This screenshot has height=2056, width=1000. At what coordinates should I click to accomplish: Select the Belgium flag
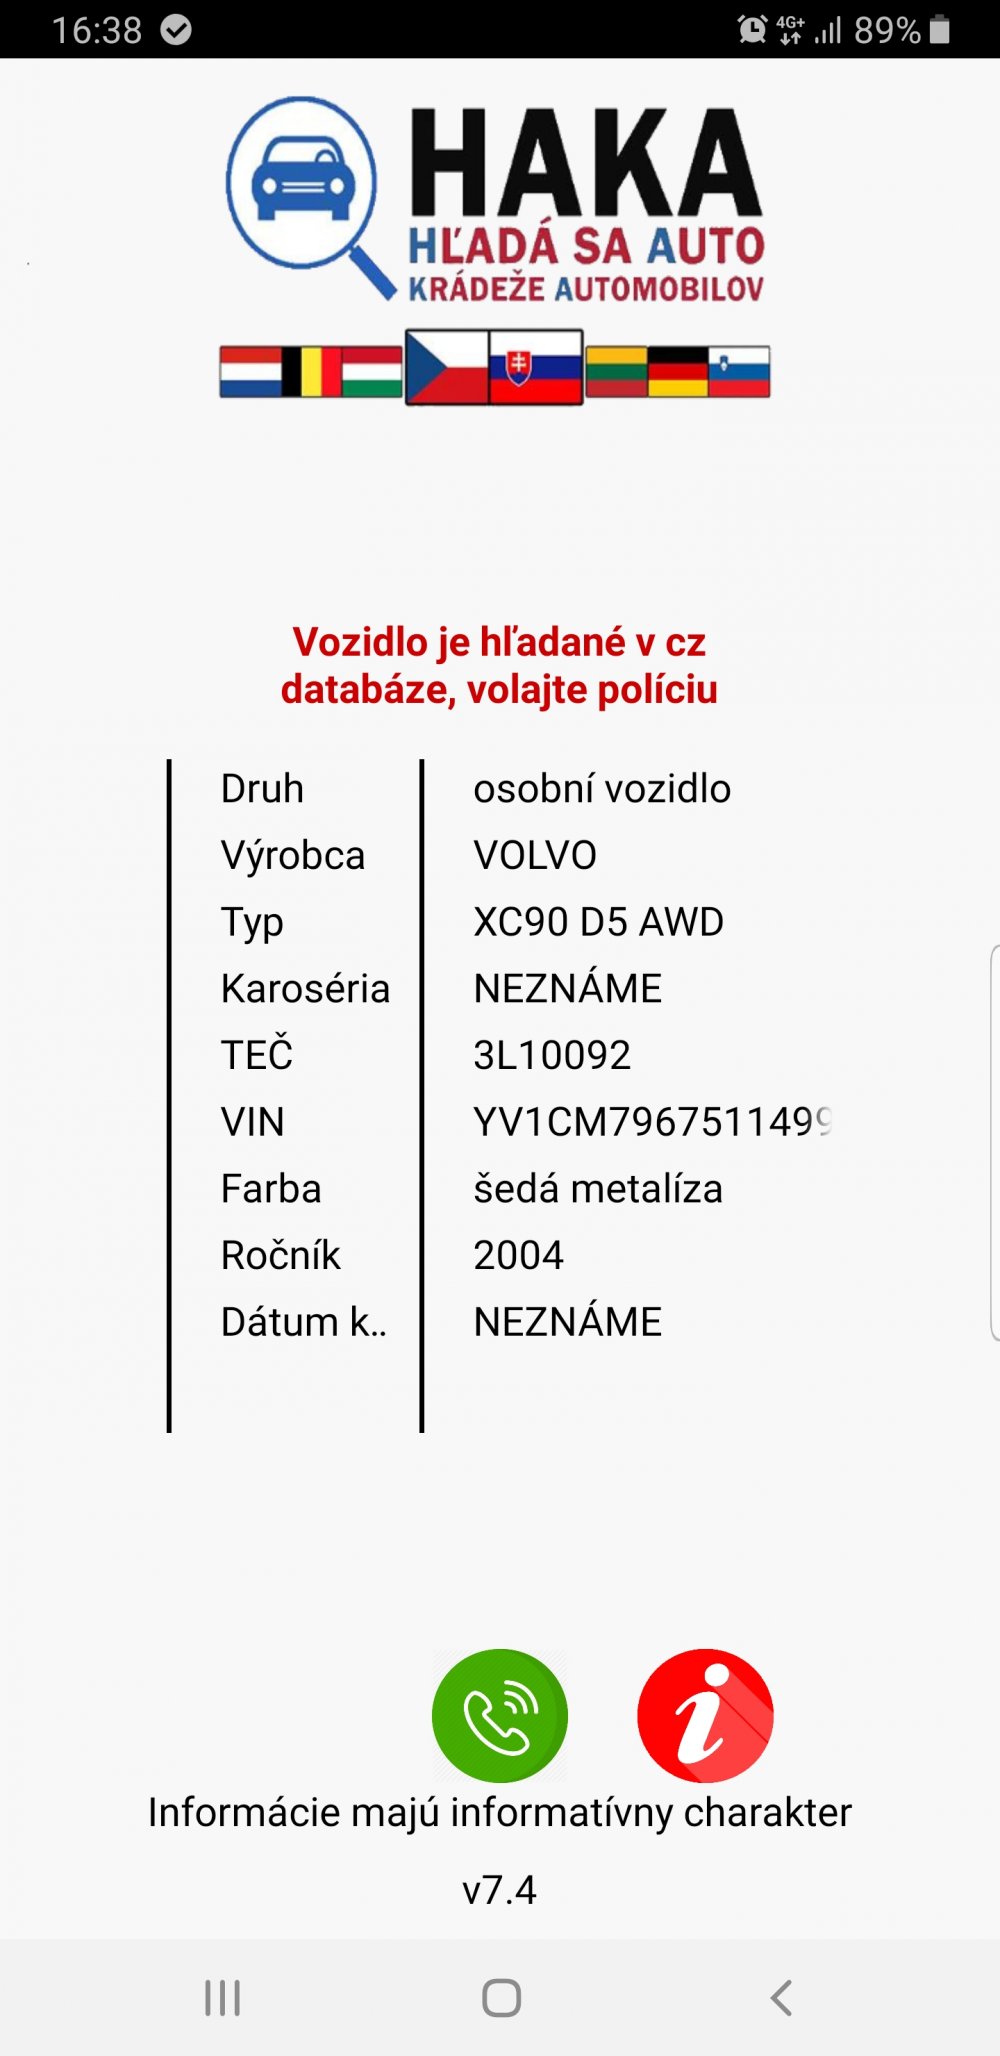click(x=311, y=372)
